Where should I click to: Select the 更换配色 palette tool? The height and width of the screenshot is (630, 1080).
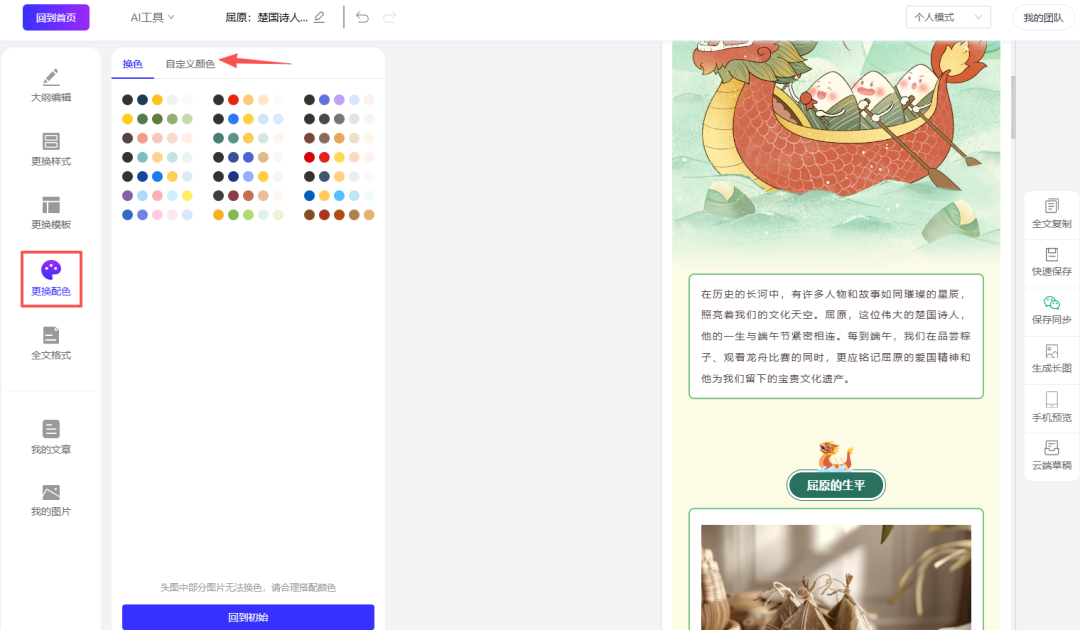51,279
